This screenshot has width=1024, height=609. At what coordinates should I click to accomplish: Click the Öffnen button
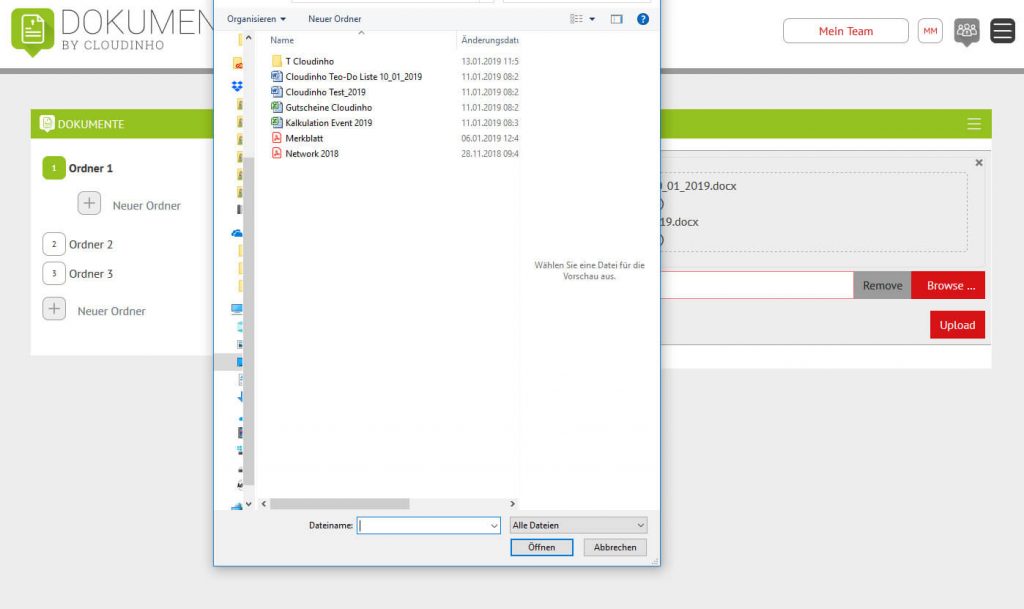[x=541, y=547]
